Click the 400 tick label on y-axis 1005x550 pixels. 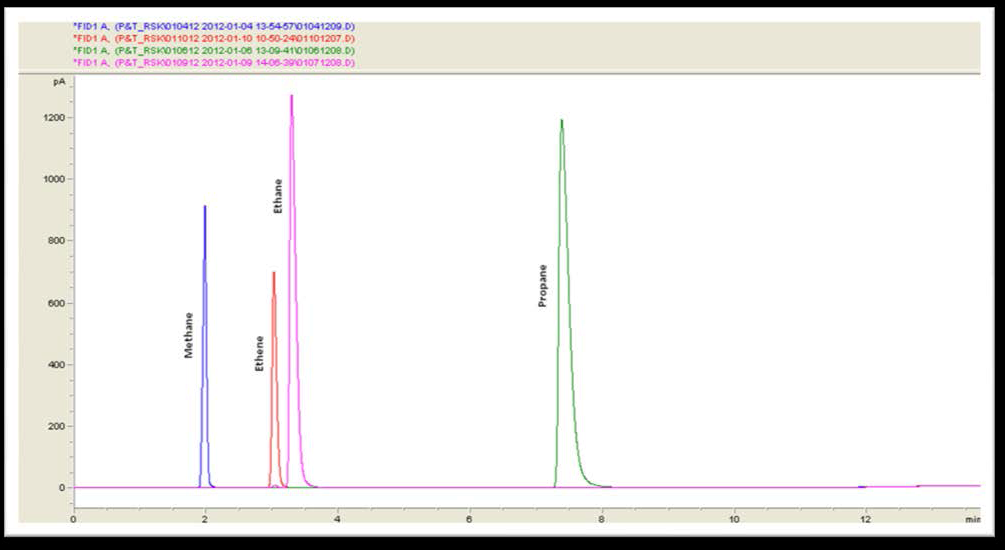coord(58,364)
